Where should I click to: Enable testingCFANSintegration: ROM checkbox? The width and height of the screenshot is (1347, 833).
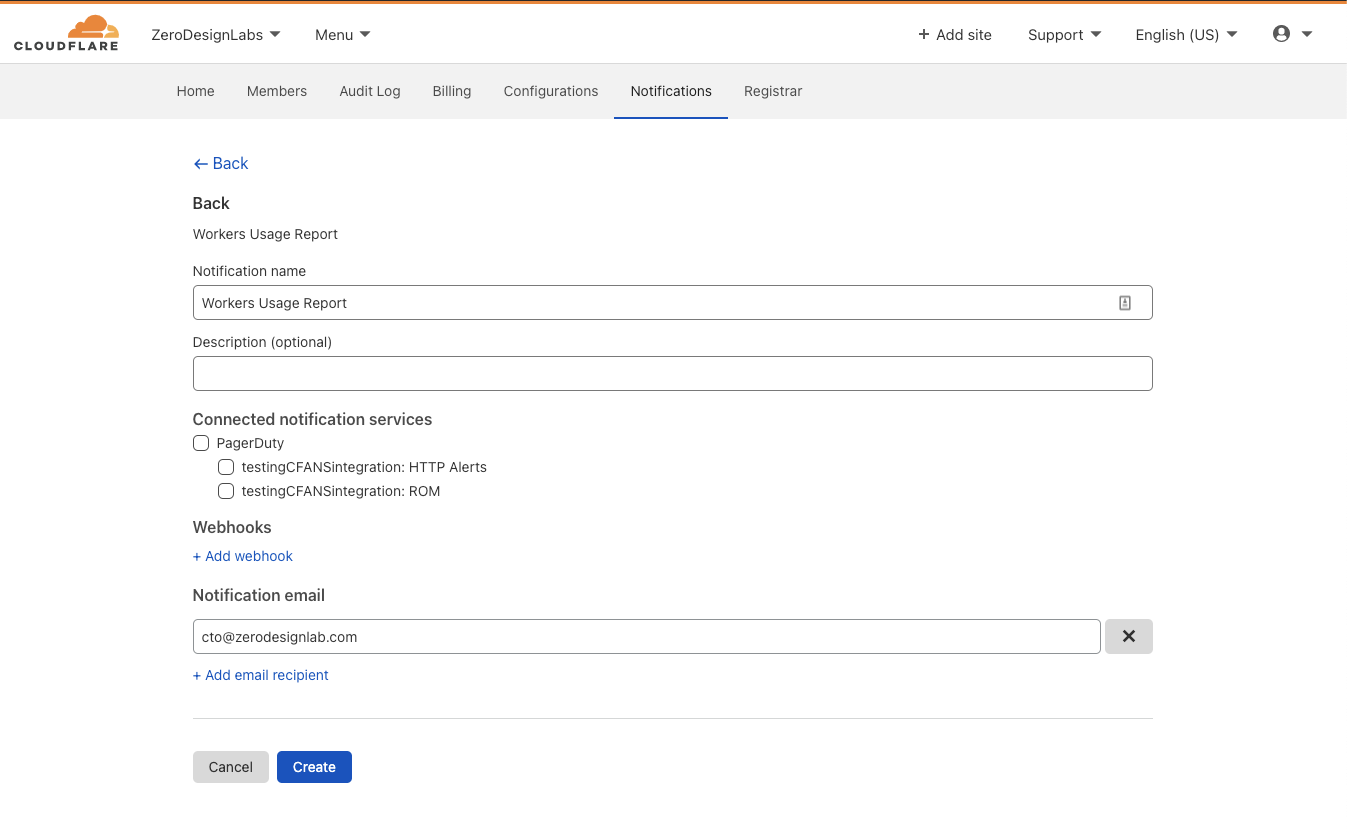tap(226, 491)
